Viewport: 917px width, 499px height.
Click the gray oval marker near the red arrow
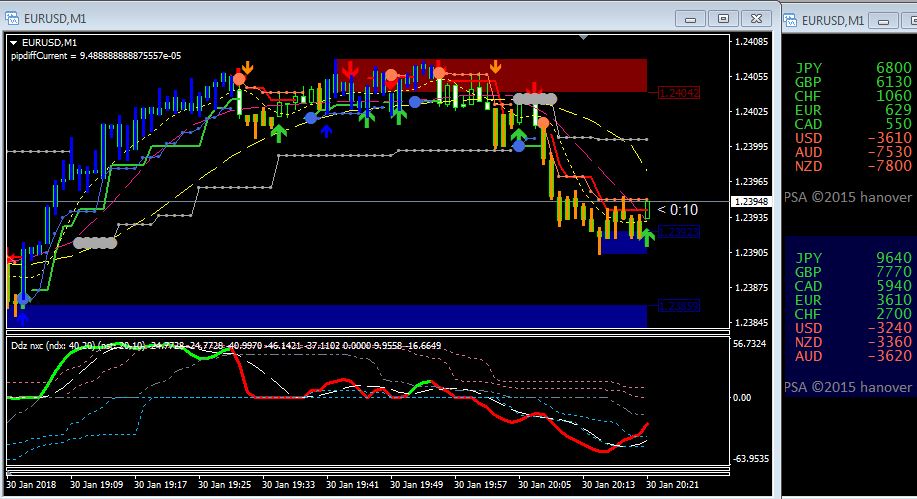click(534, 99)
